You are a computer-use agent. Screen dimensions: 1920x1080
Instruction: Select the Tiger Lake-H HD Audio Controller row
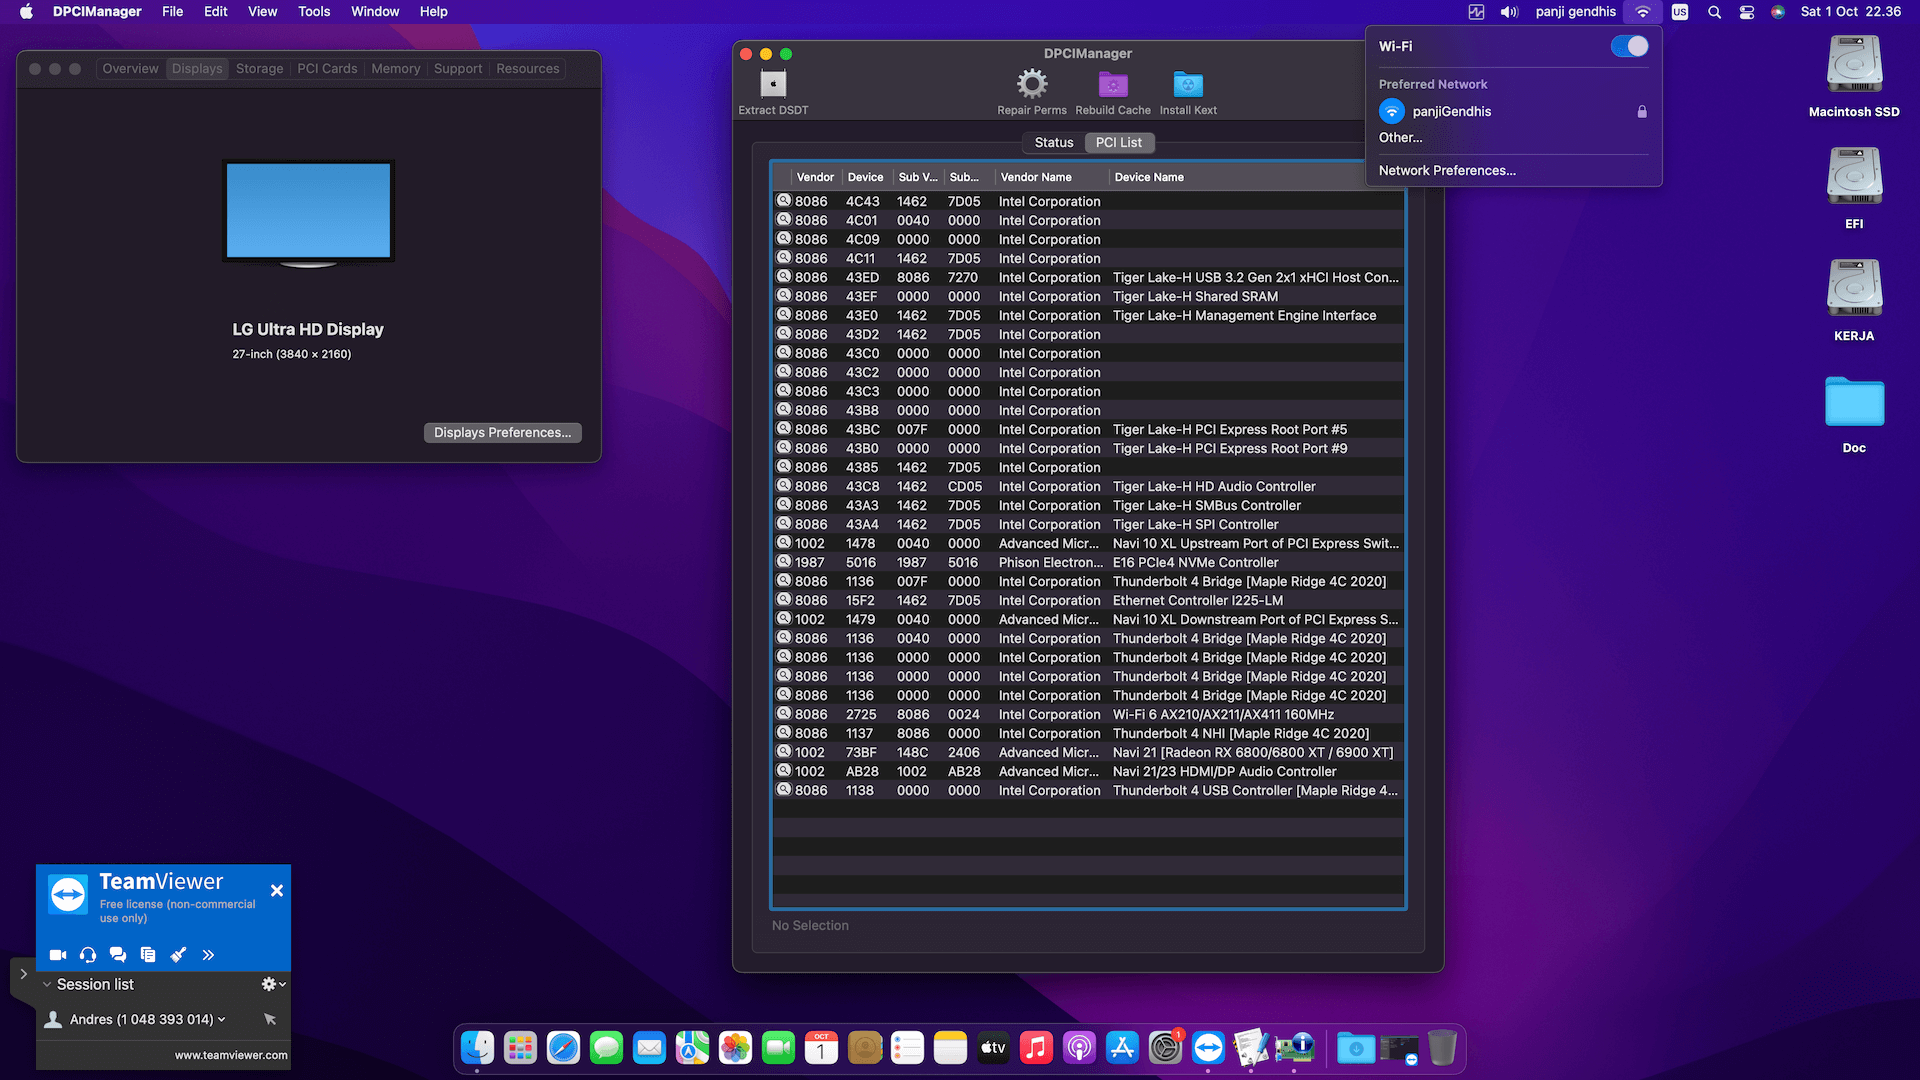tap(1089, 486)
